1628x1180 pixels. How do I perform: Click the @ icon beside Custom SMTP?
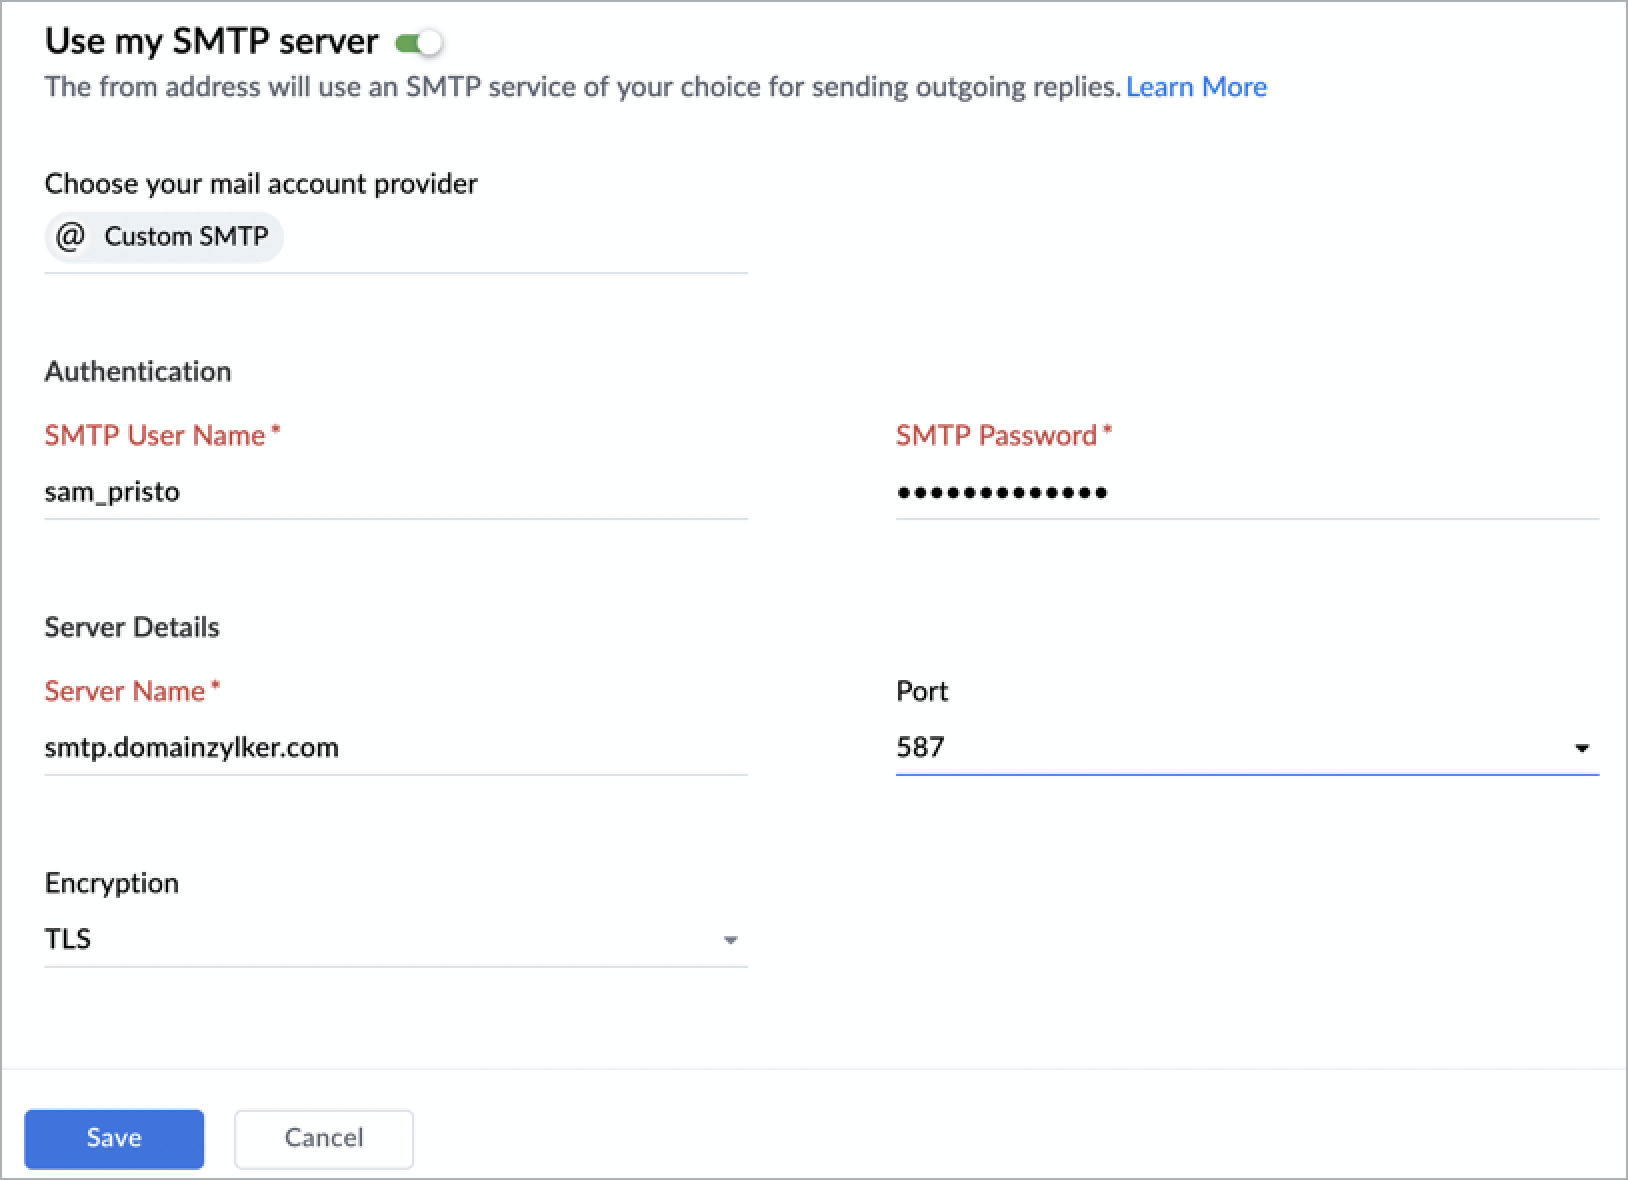point(70,237)
